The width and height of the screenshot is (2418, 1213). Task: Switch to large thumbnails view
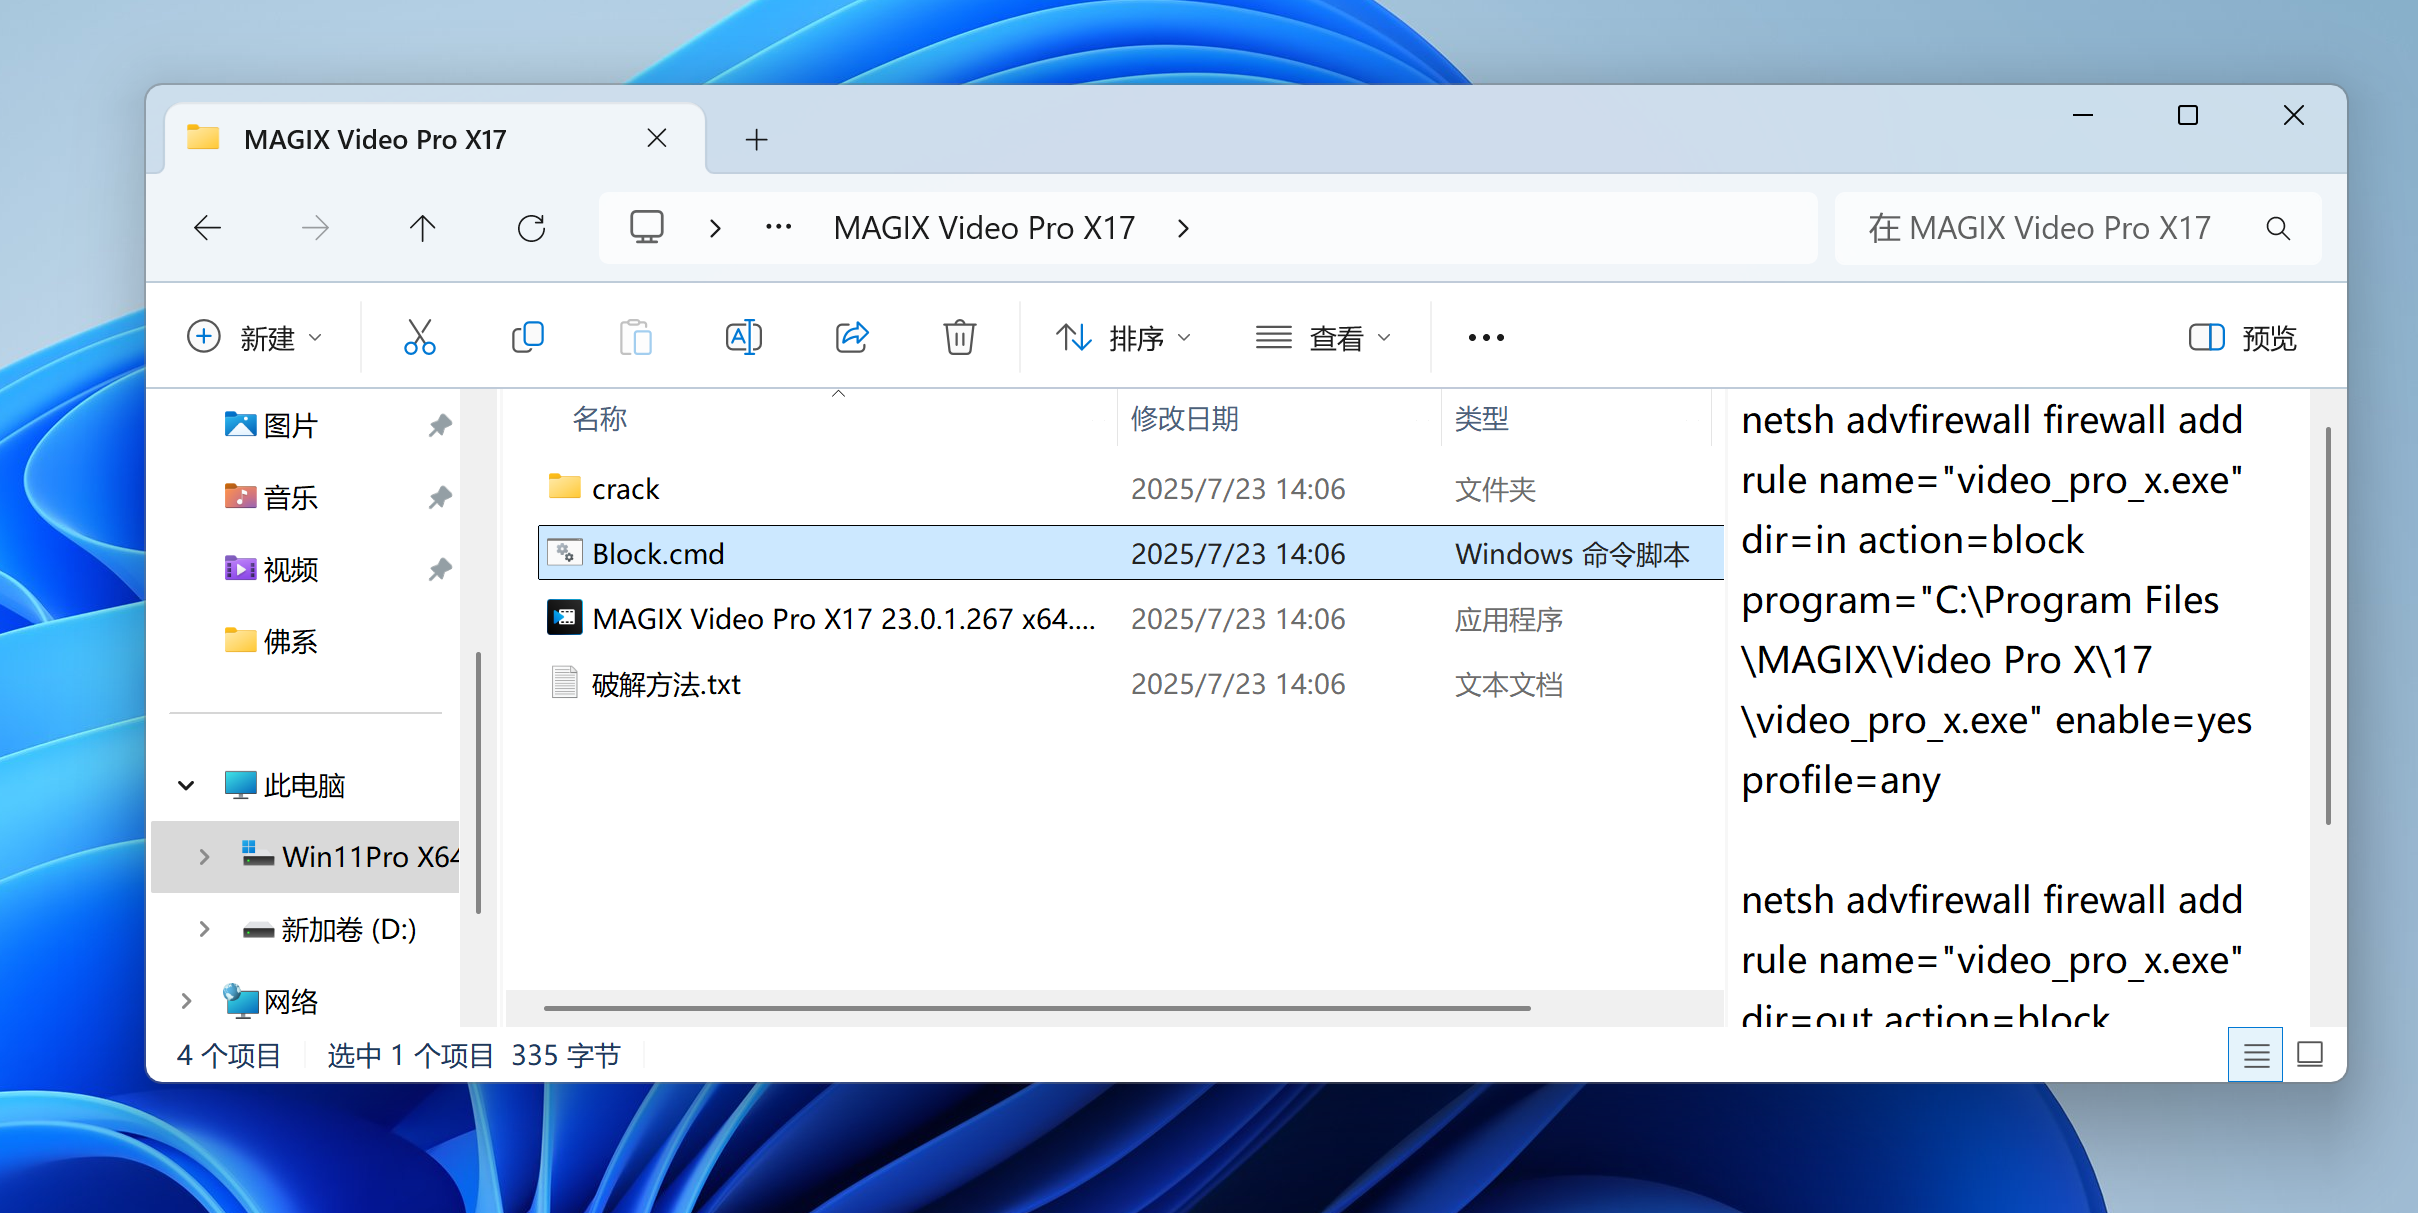(2310, 1055)
